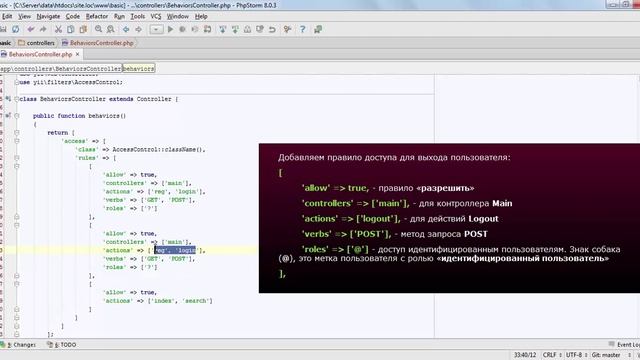Click the ['index', 'search'] actions text
This screenshot has height=360, width=640.
[180, 301]
